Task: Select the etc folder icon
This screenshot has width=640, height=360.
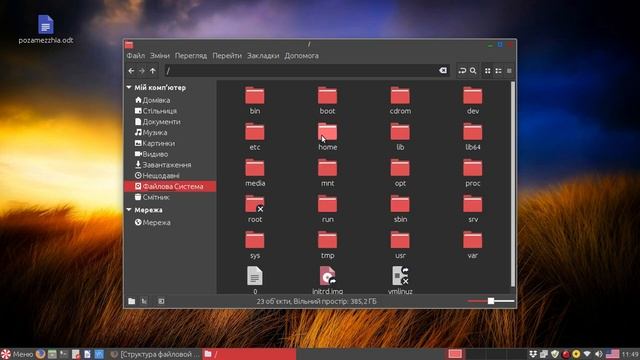Action: tap(255, 132)
